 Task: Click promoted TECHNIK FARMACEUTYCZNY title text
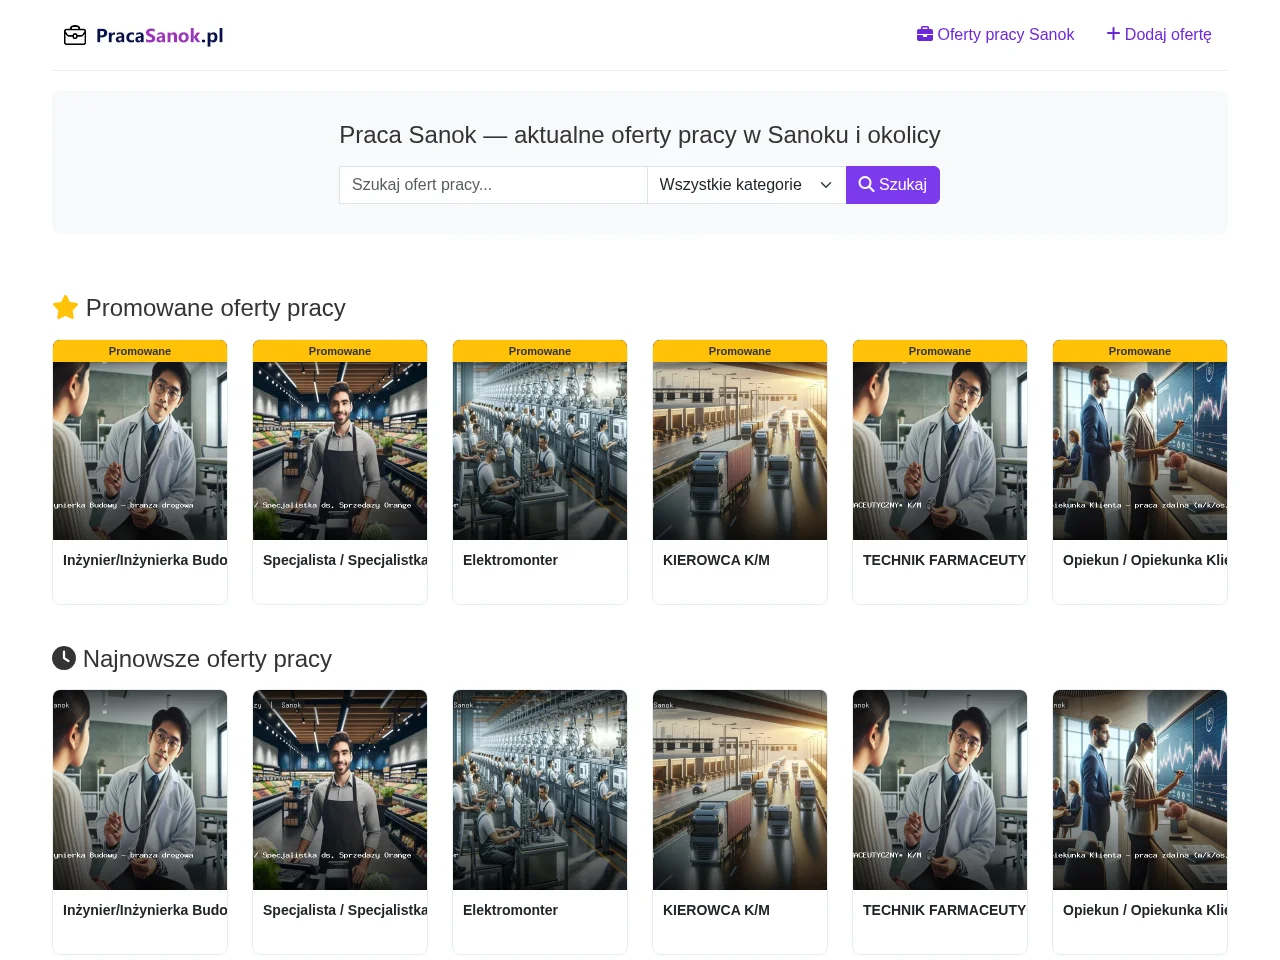[x=944, y=560]
